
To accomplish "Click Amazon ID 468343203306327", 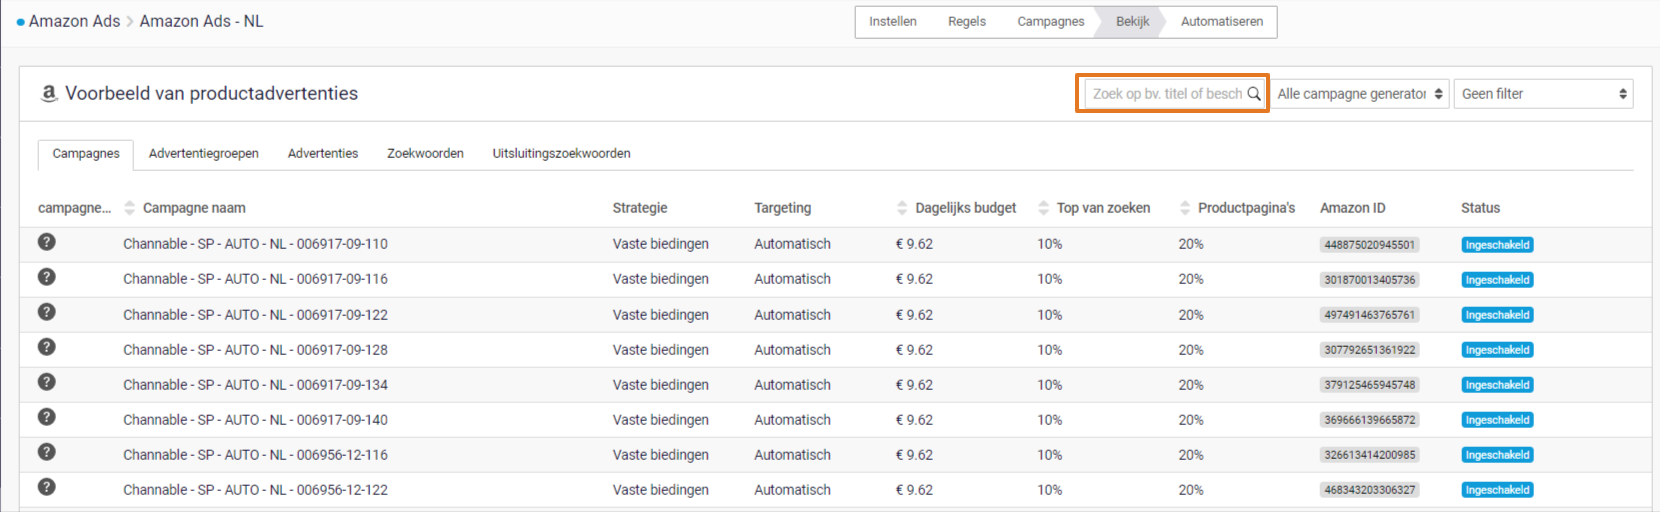I will click(x=1370, y=490).
